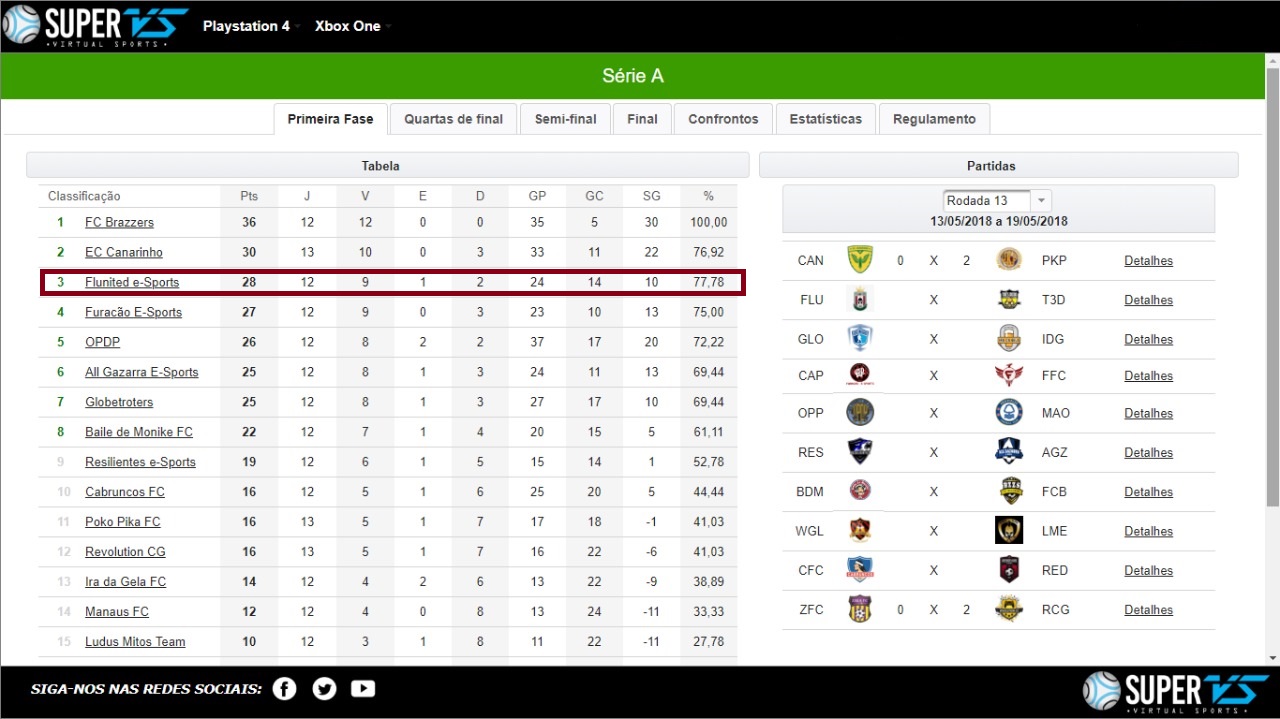Switch to the Estatísticas tab
The image size is (1280, 719).
[825, 119]
